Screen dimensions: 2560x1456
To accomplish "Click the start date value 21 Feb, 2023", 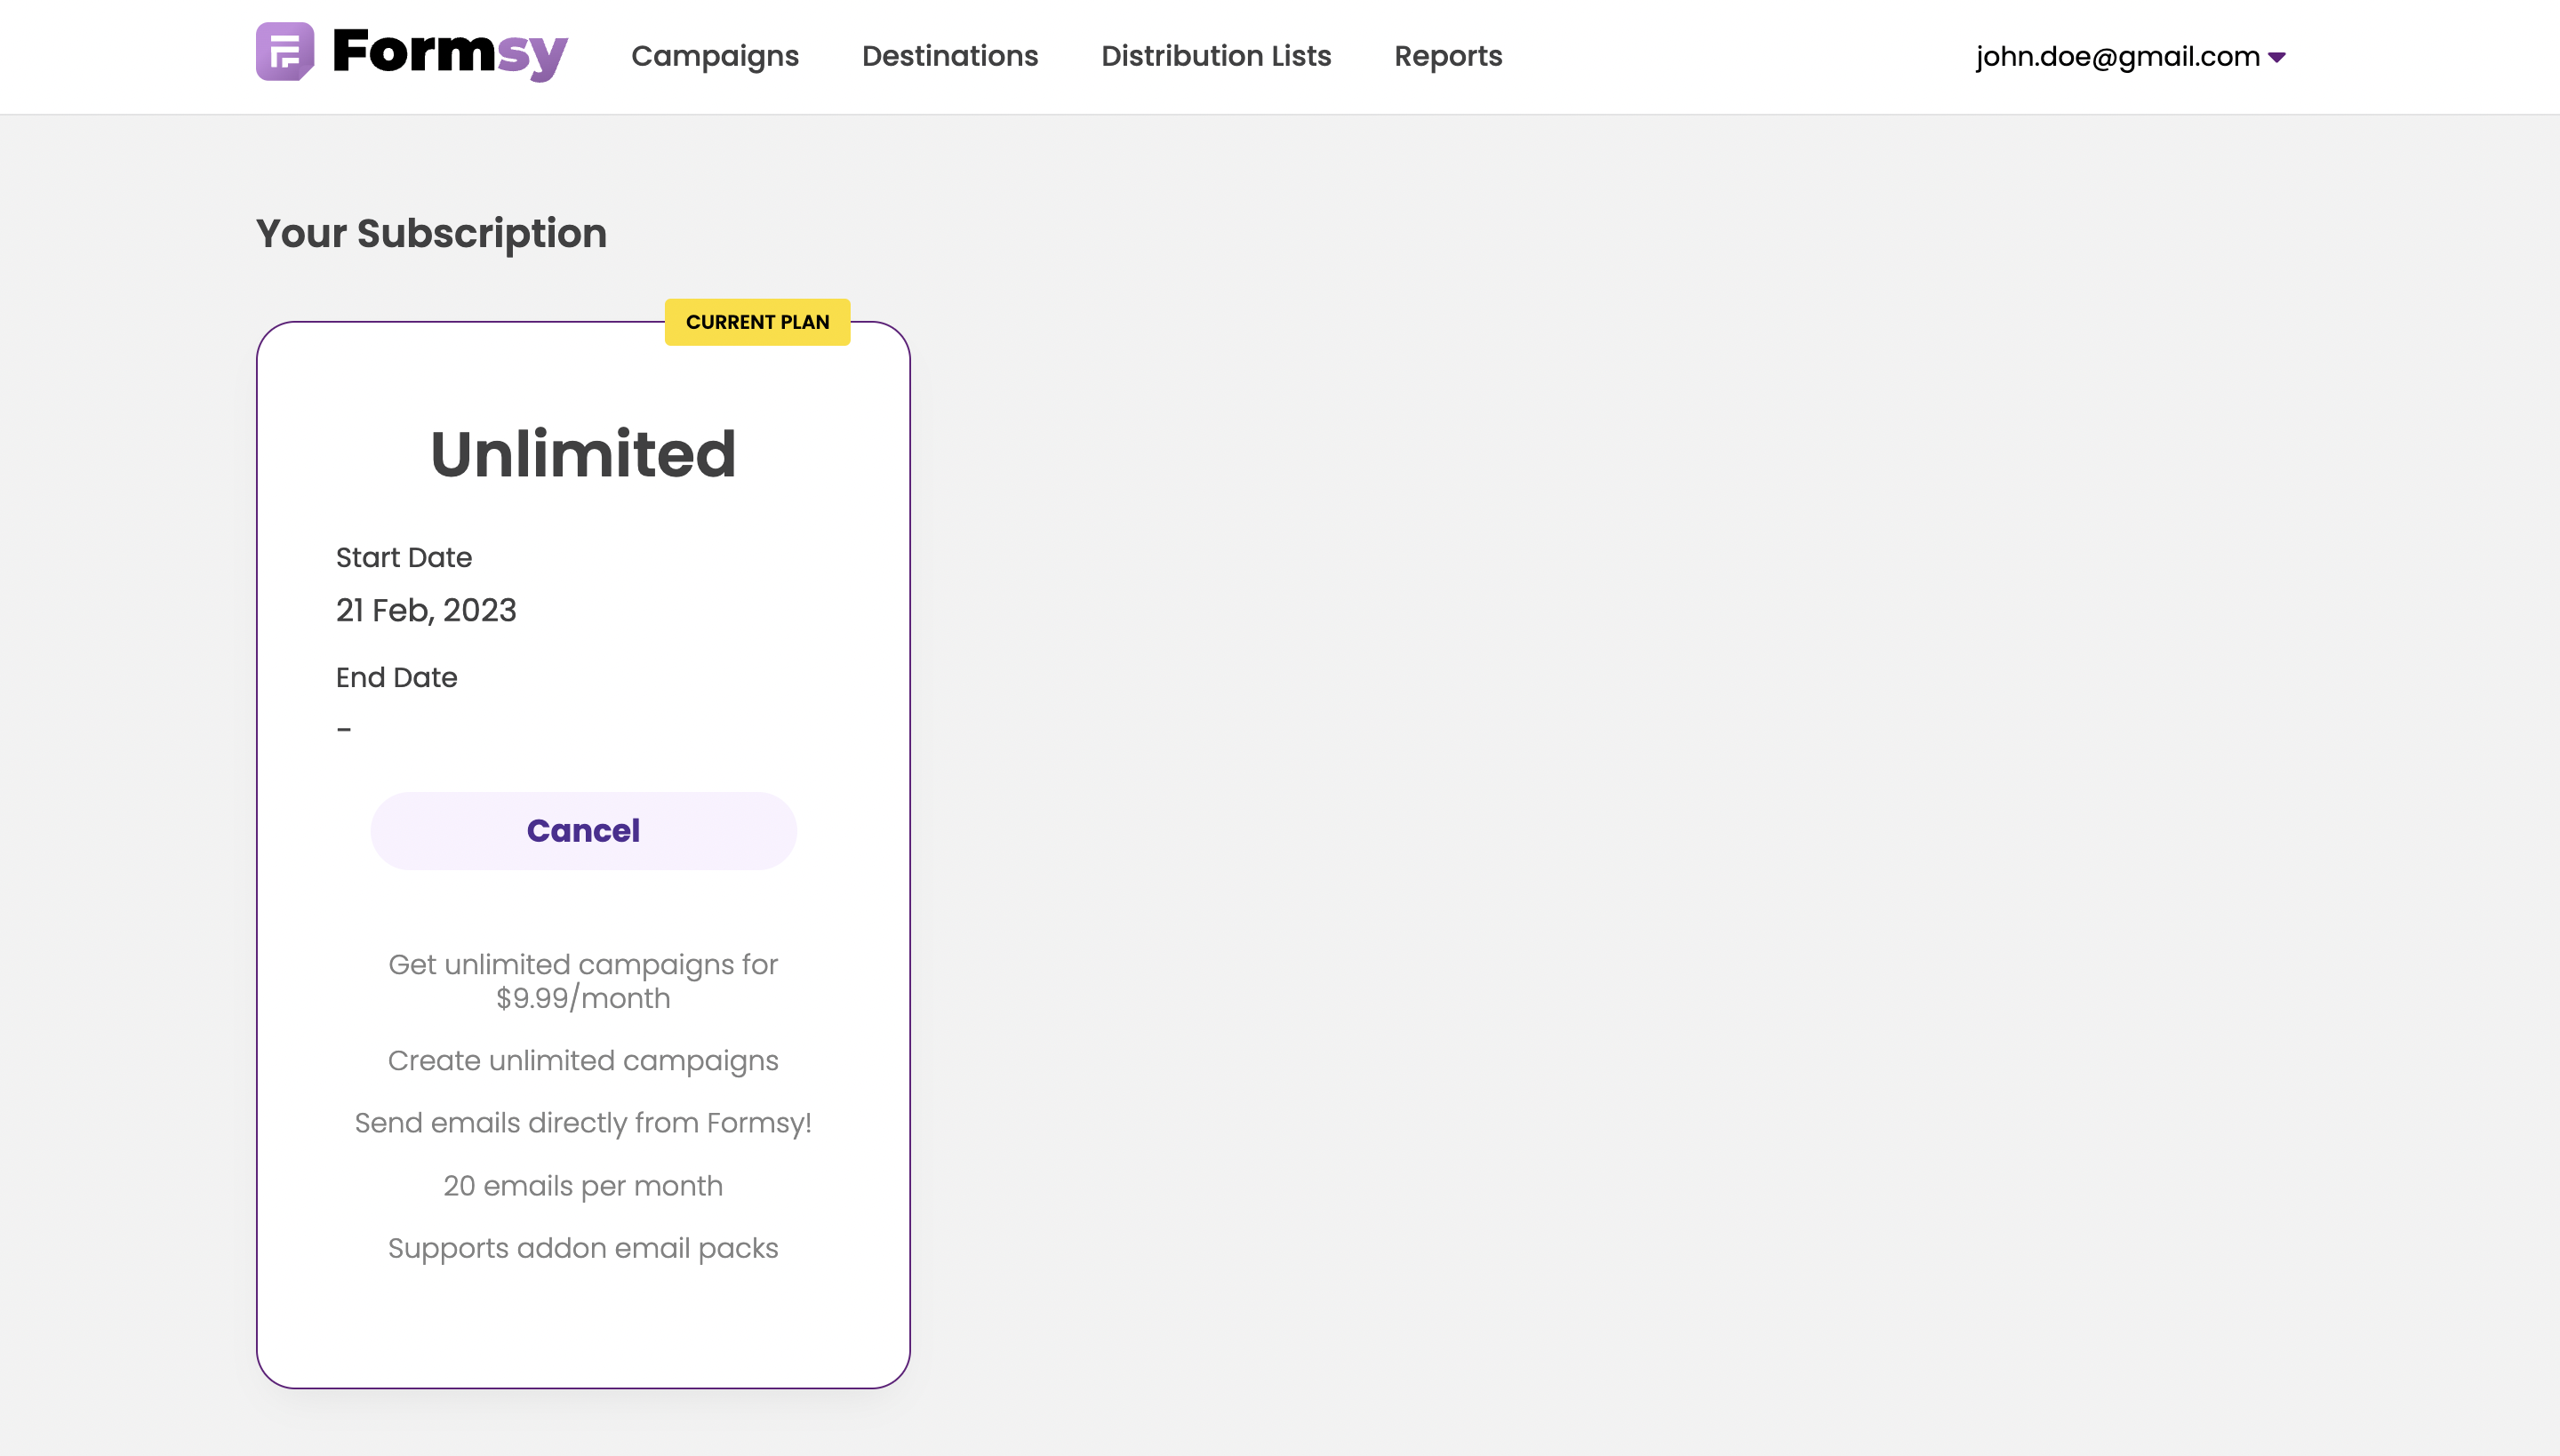I will (426, 610).
